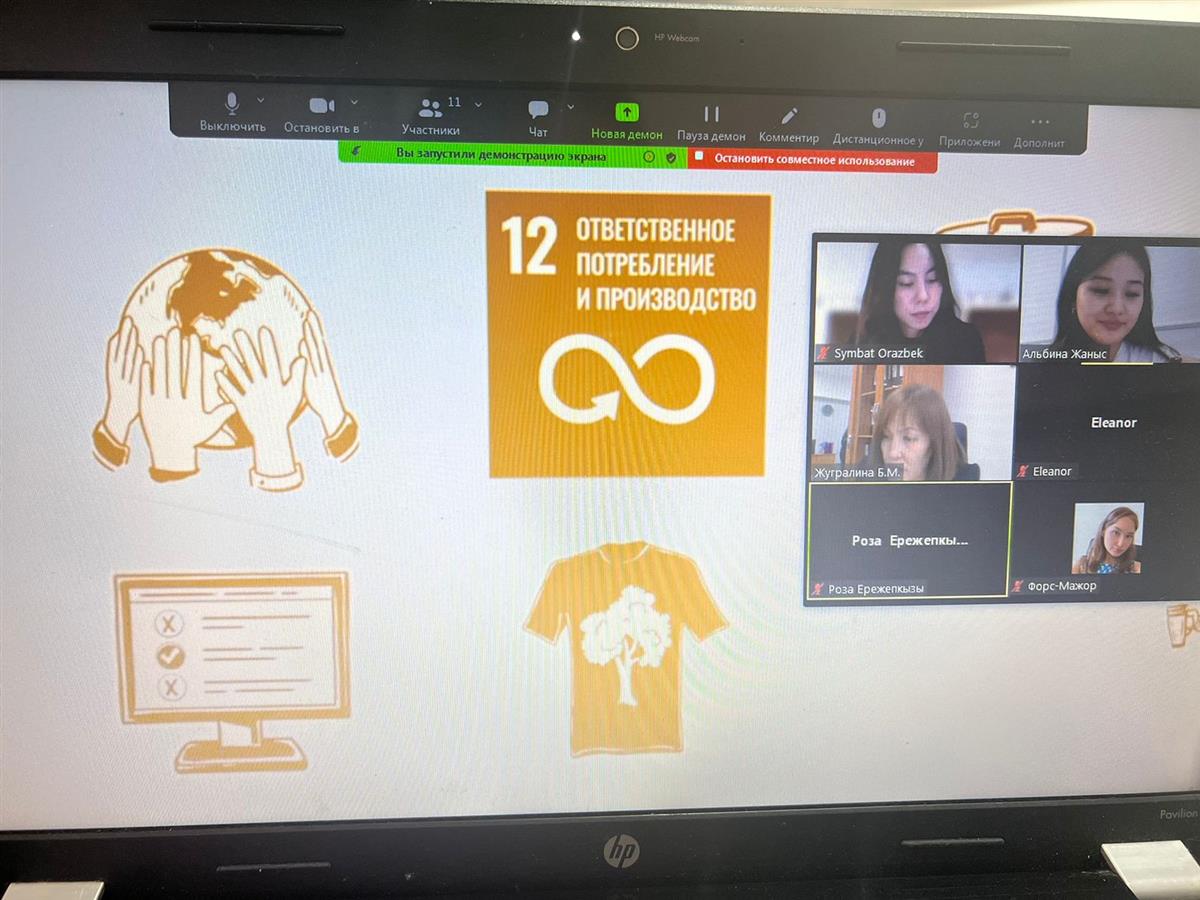Click the Symbat Orazbek name label
Image resolution: width=1200 pixels, height=900 pixels.
[x=879, y=353]
